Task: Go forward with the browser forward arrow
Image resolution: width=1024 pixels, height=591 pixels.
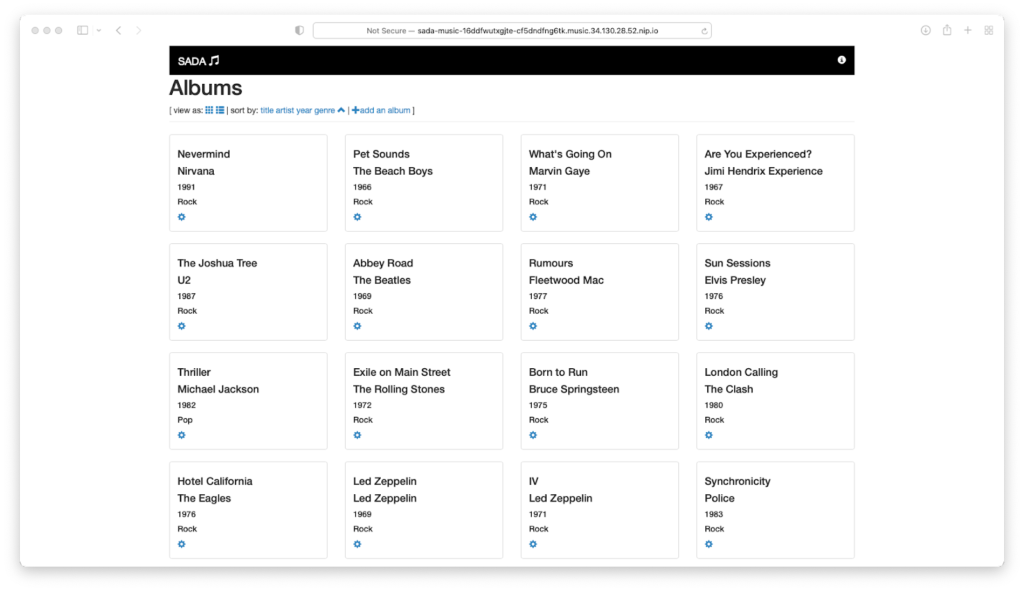Action: [138, 30]
